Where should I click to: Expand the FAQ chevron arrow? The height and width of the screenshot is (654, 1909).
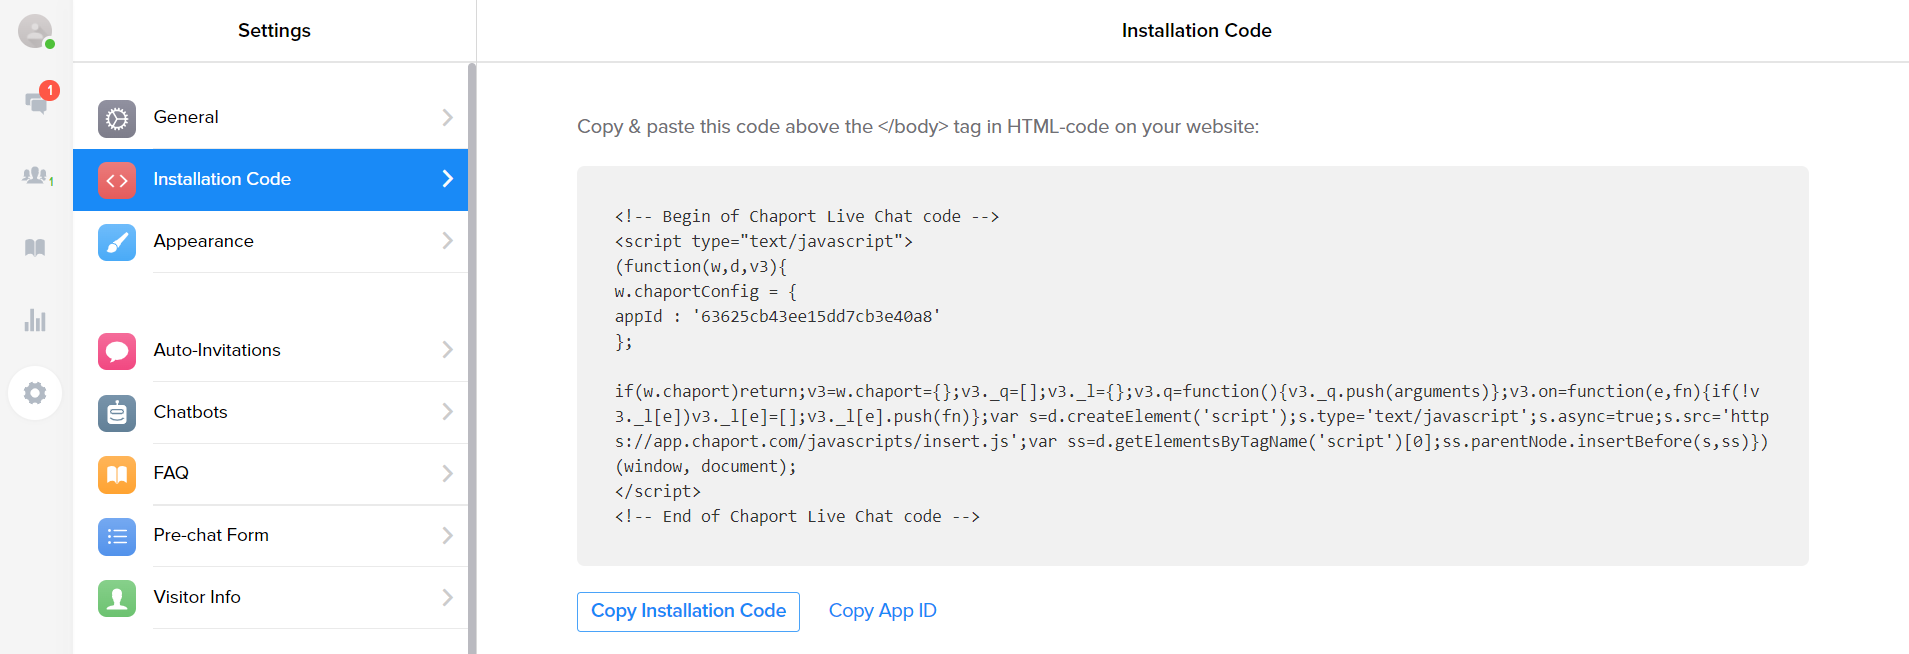(x=447, y=473)
